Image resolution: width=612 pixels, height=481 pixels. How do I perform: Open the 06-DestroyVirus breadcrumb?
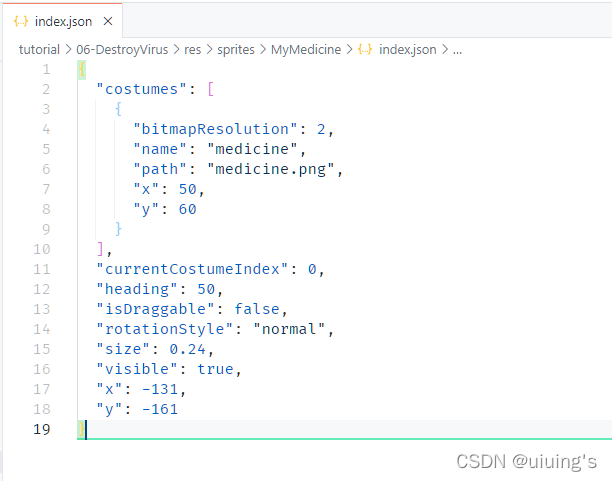122,50
